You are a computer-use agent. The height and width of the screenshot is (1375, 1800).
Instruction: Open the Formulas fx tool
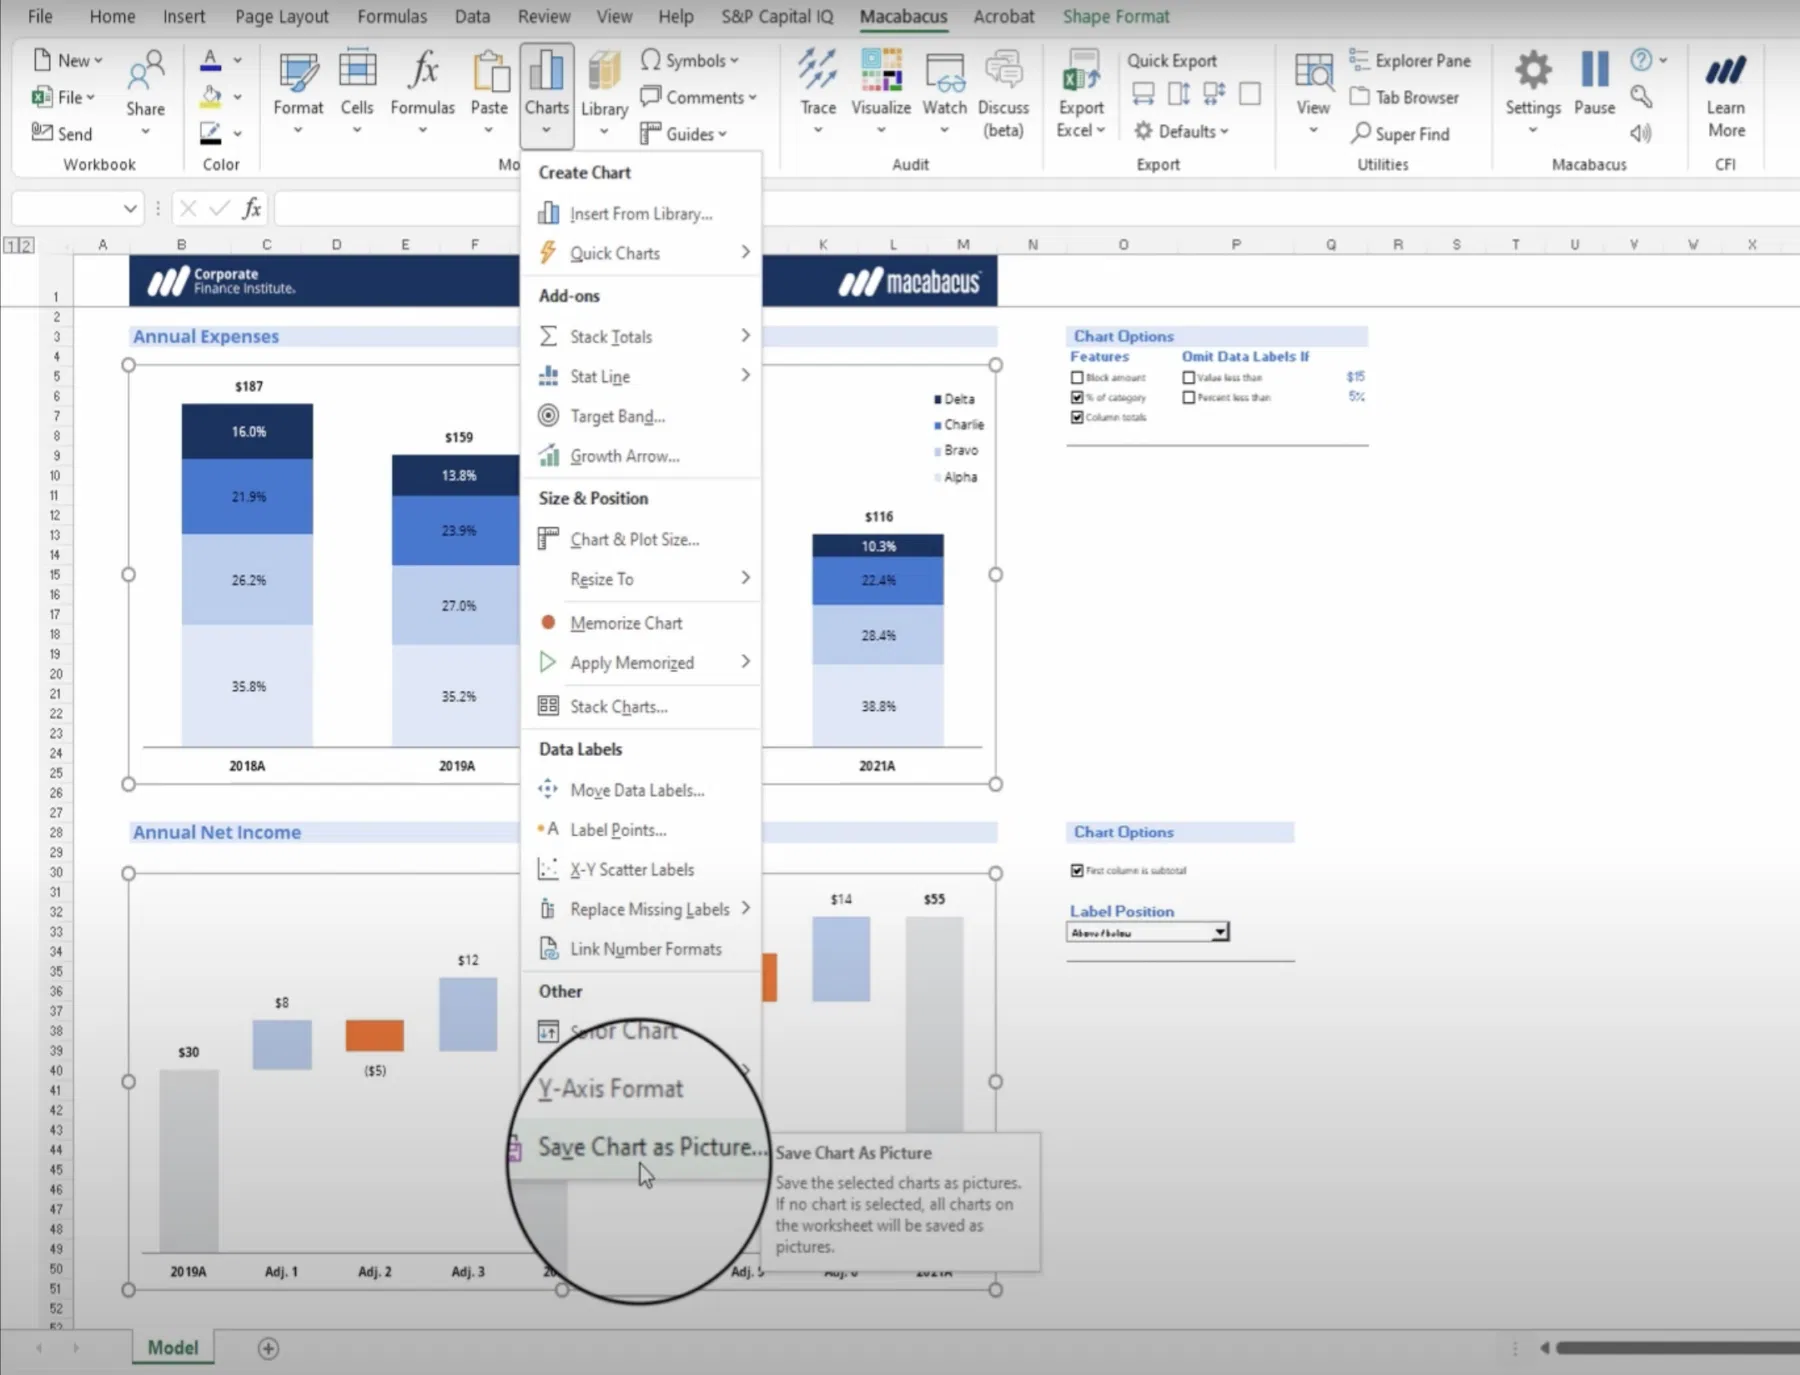tap(422, 90)
